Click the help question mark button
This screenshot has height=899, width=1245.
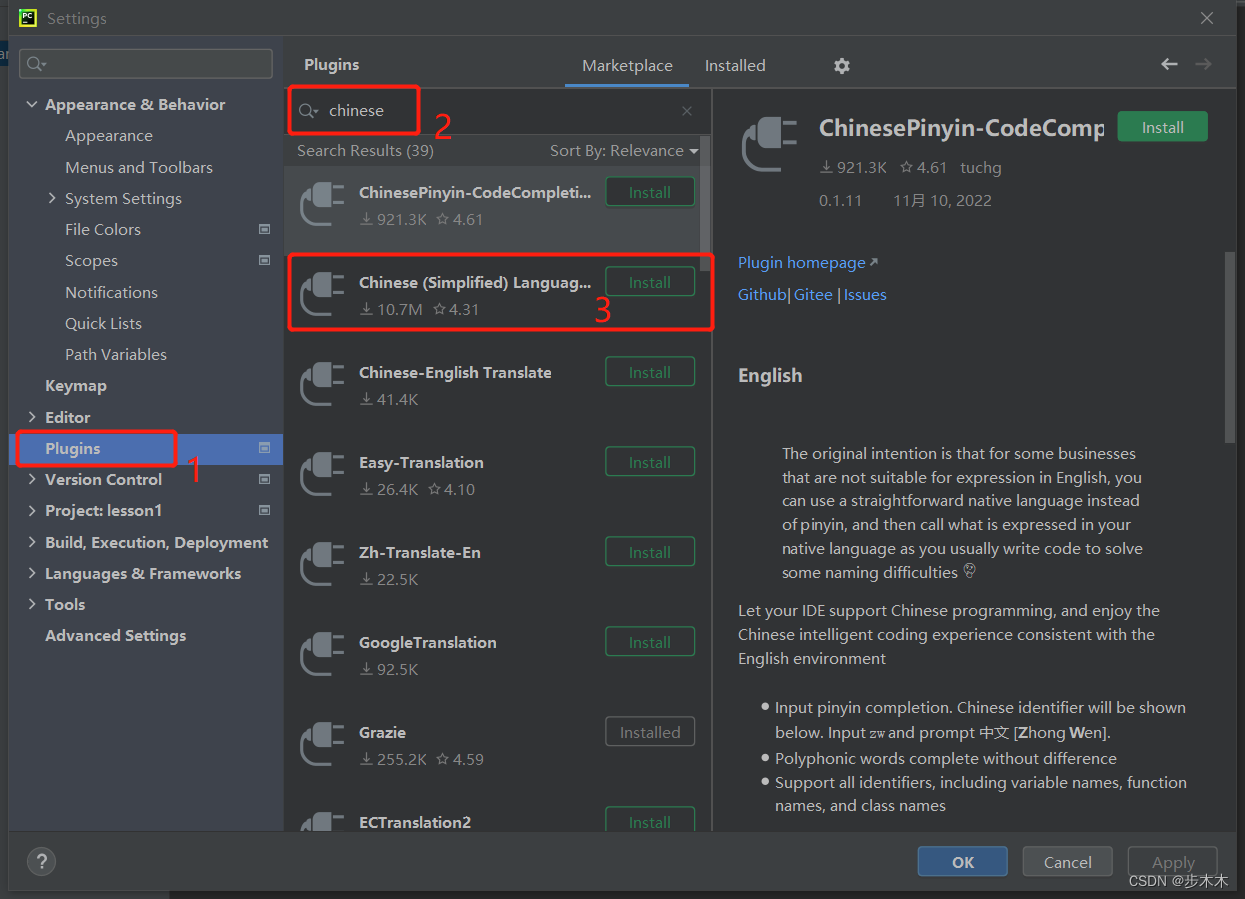tap(41, 861)
